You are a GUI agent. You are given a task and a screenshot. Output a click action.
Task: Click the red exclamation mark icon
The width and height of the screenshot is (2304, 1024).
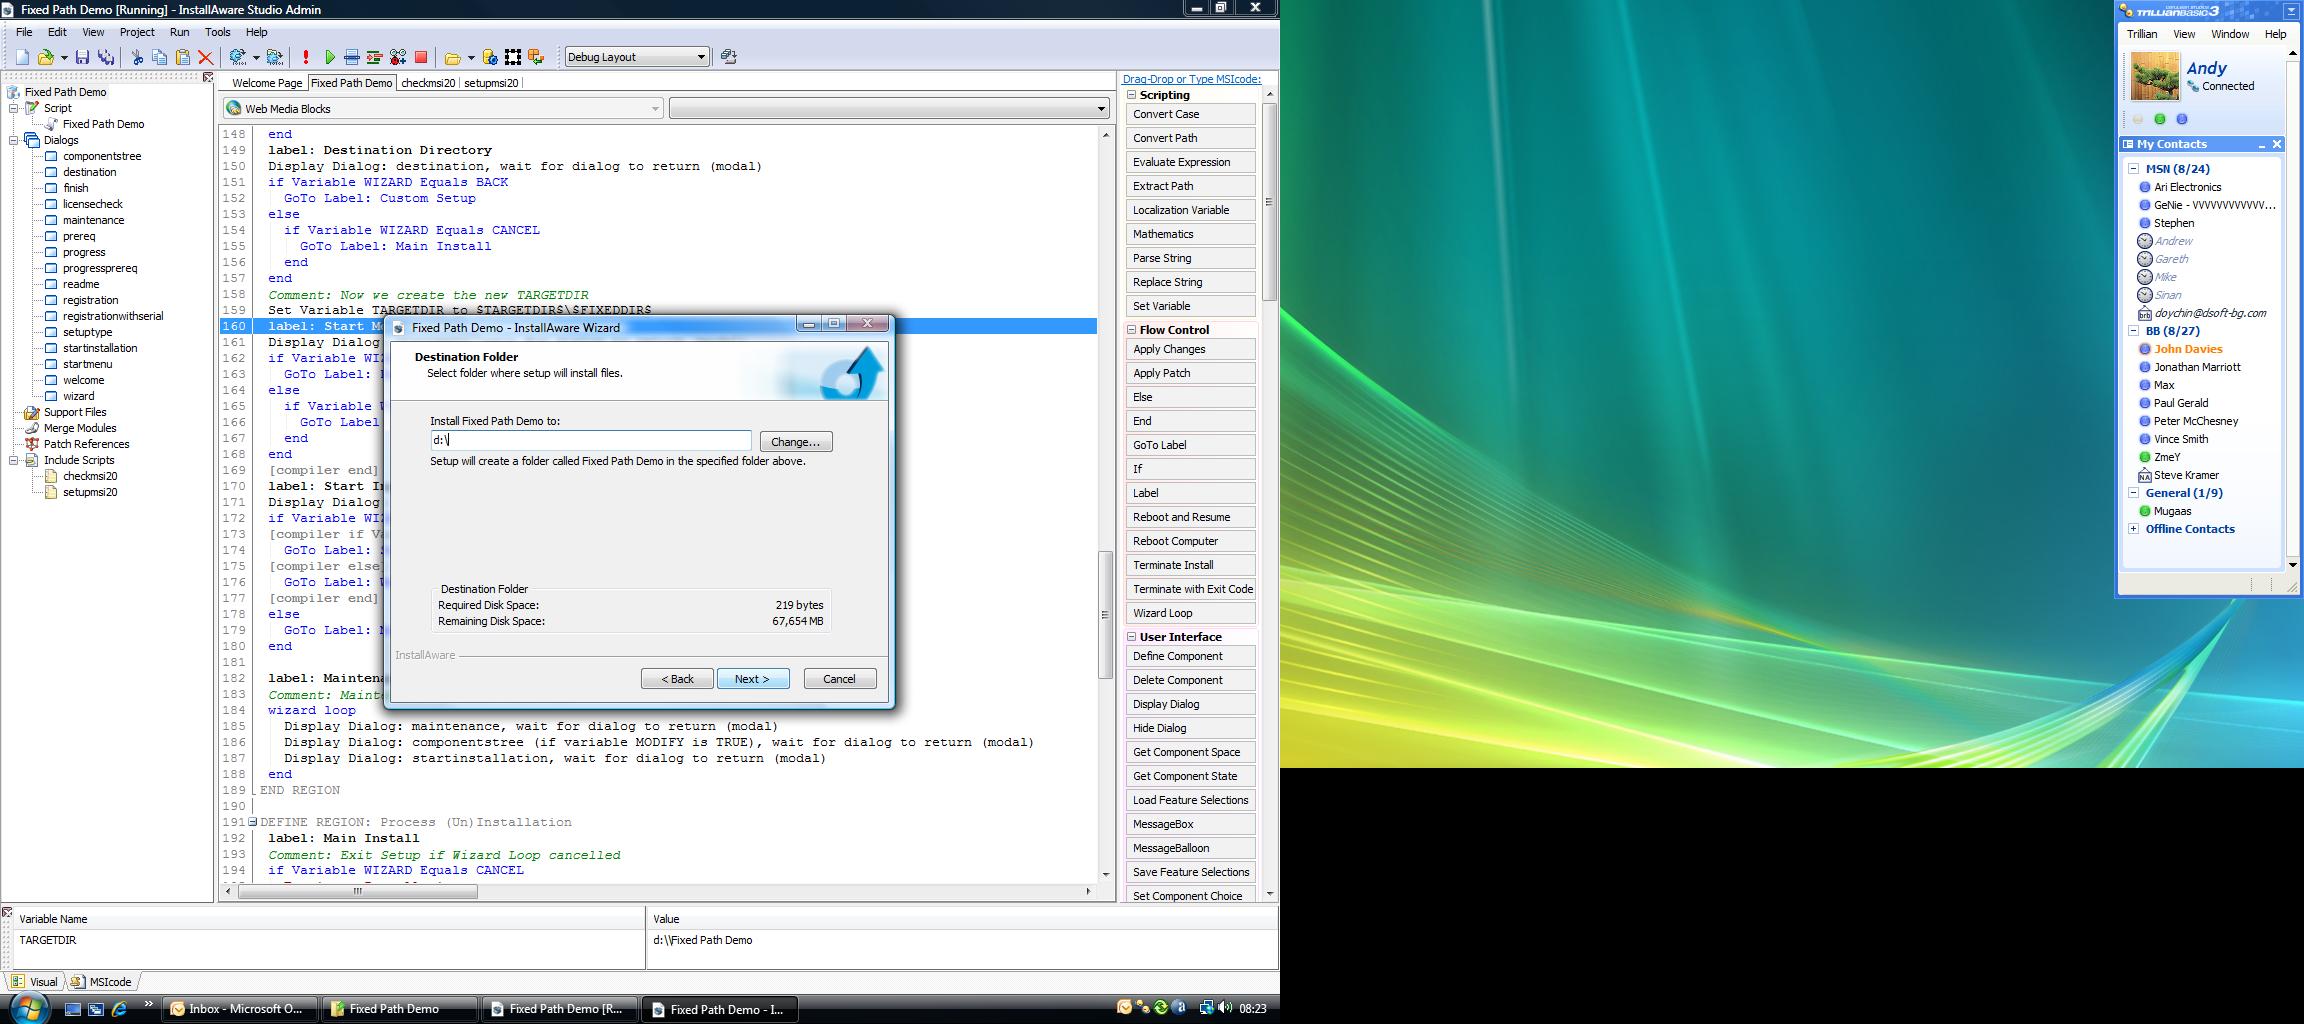(x=306, y=57)
